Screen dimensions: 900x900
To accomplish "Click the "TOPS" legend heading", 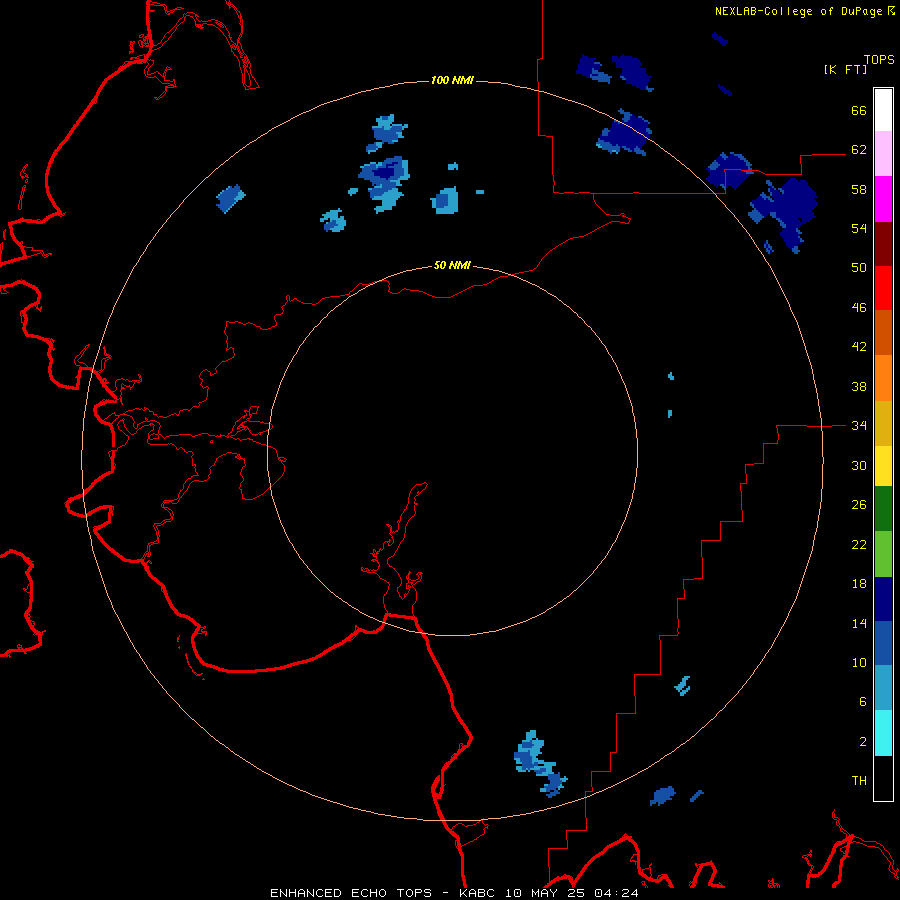I will coord(879,59).
